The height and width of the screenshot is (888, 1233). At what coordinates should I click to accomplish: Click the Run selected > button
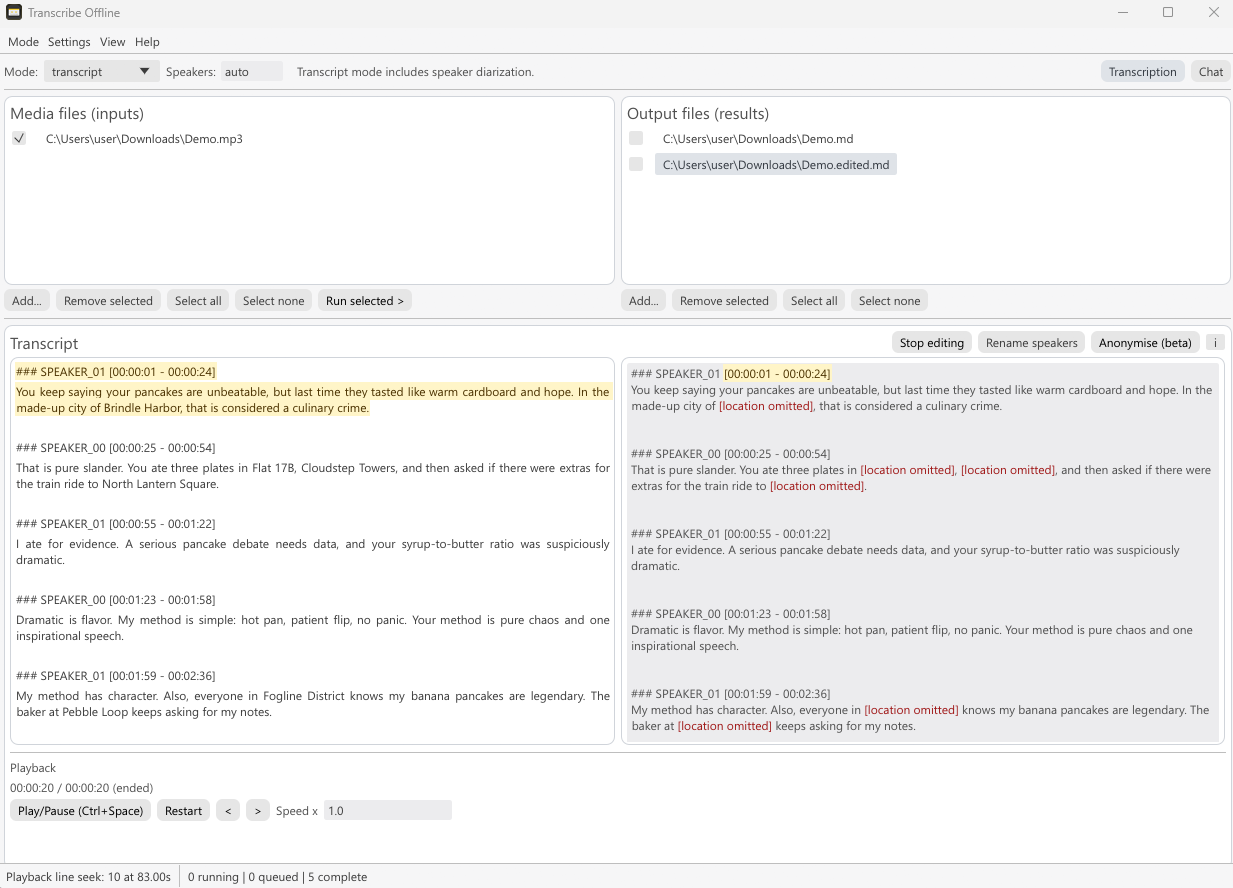click(365, 301)
